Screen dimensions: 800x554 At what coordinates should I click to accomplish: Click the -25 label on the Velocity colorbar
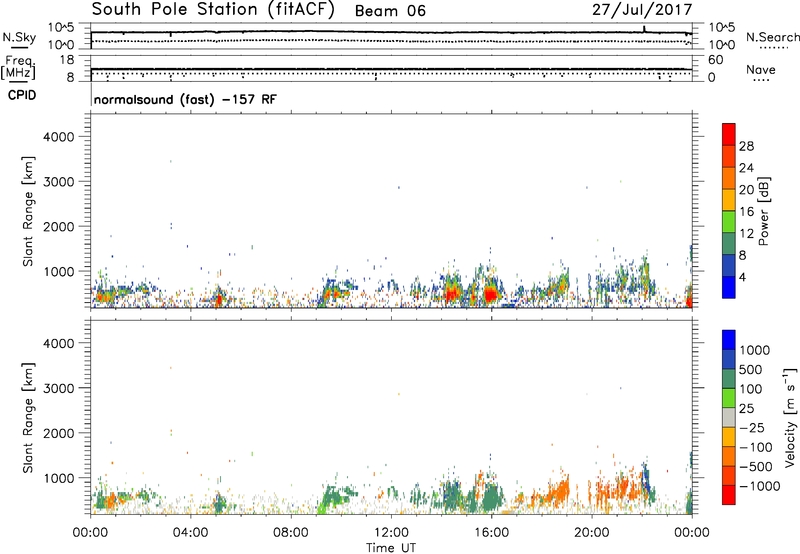pos(752,427)
